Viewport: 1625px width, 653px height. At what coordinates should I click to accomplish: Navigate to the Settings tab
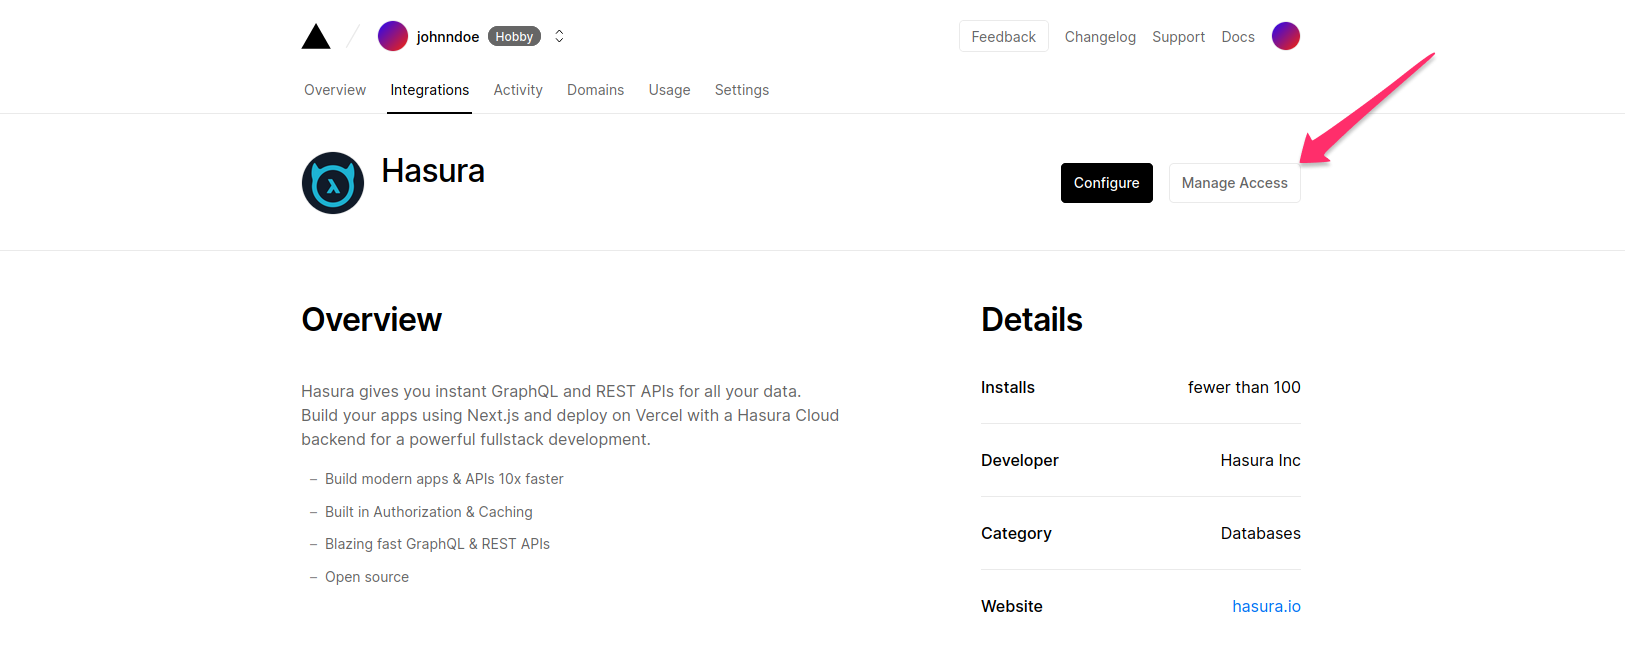[x=741, y=90]
